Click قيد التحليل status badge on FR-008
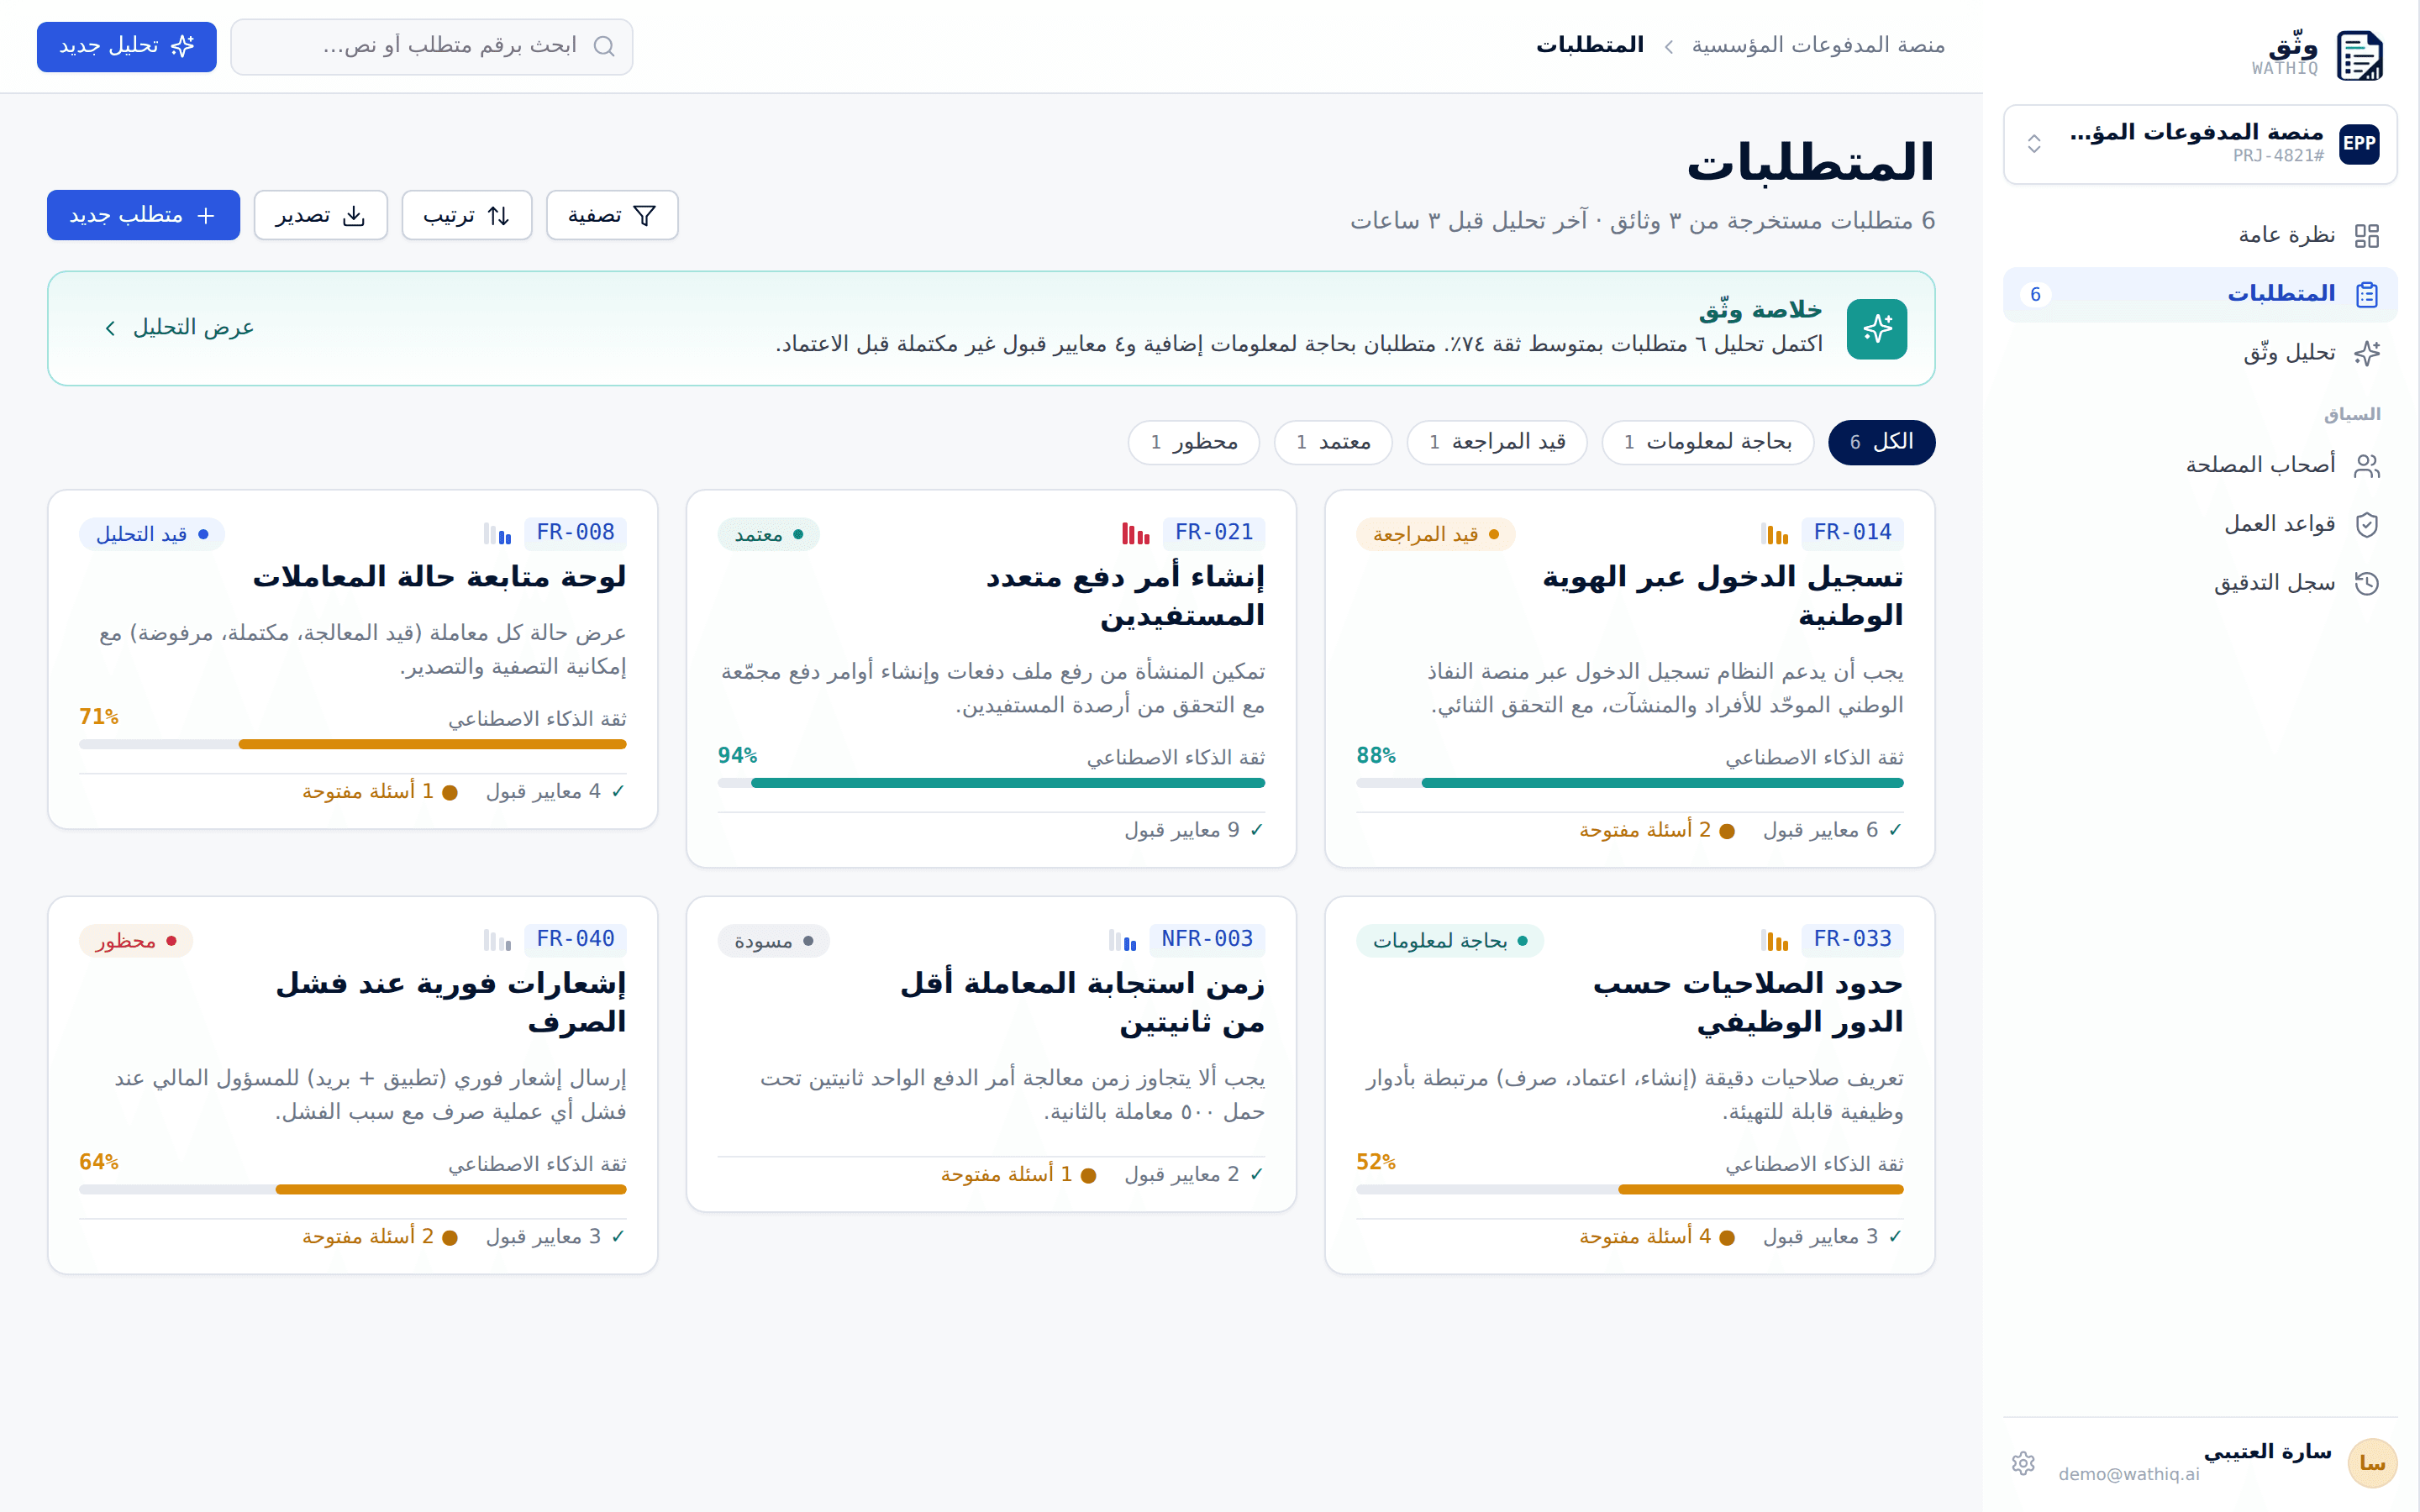This screenshot has width=2420, height=1512. 152,534
